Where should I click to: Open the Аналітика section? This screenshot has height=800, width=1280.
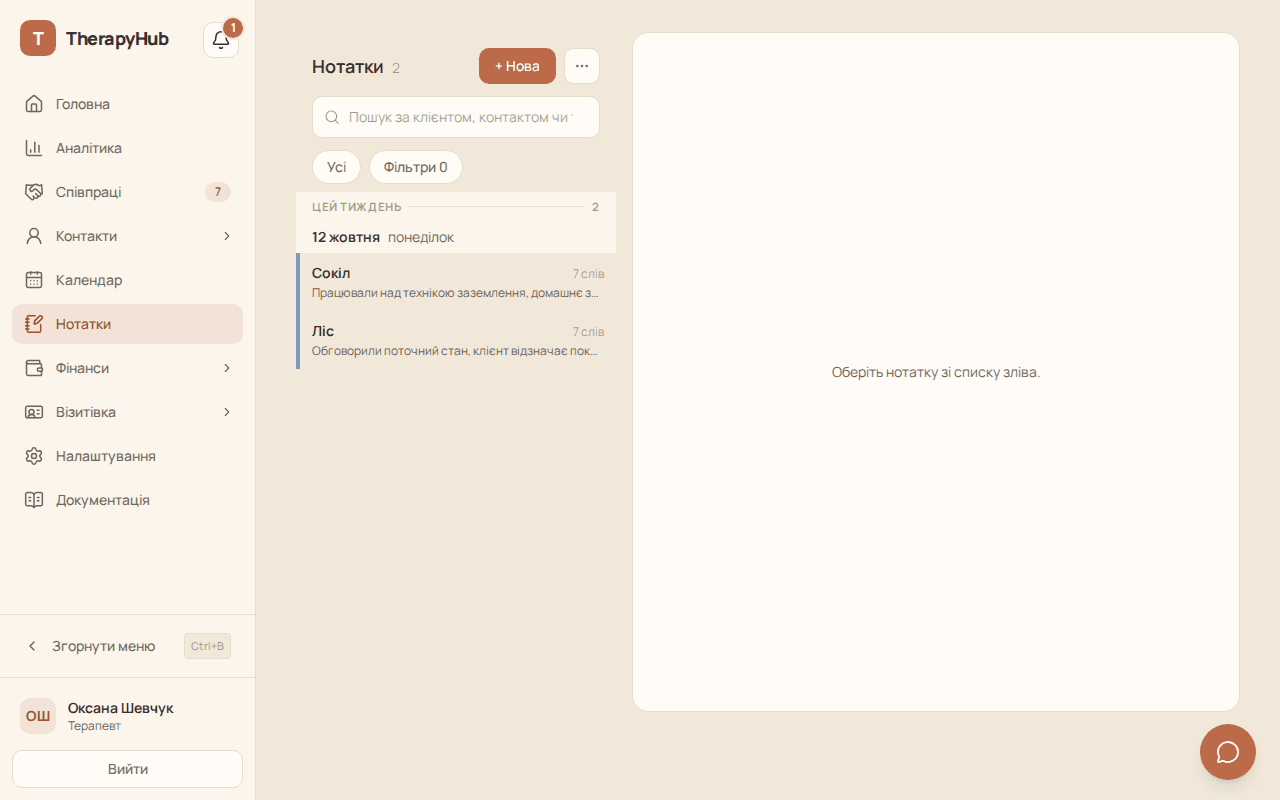[128, 148]
